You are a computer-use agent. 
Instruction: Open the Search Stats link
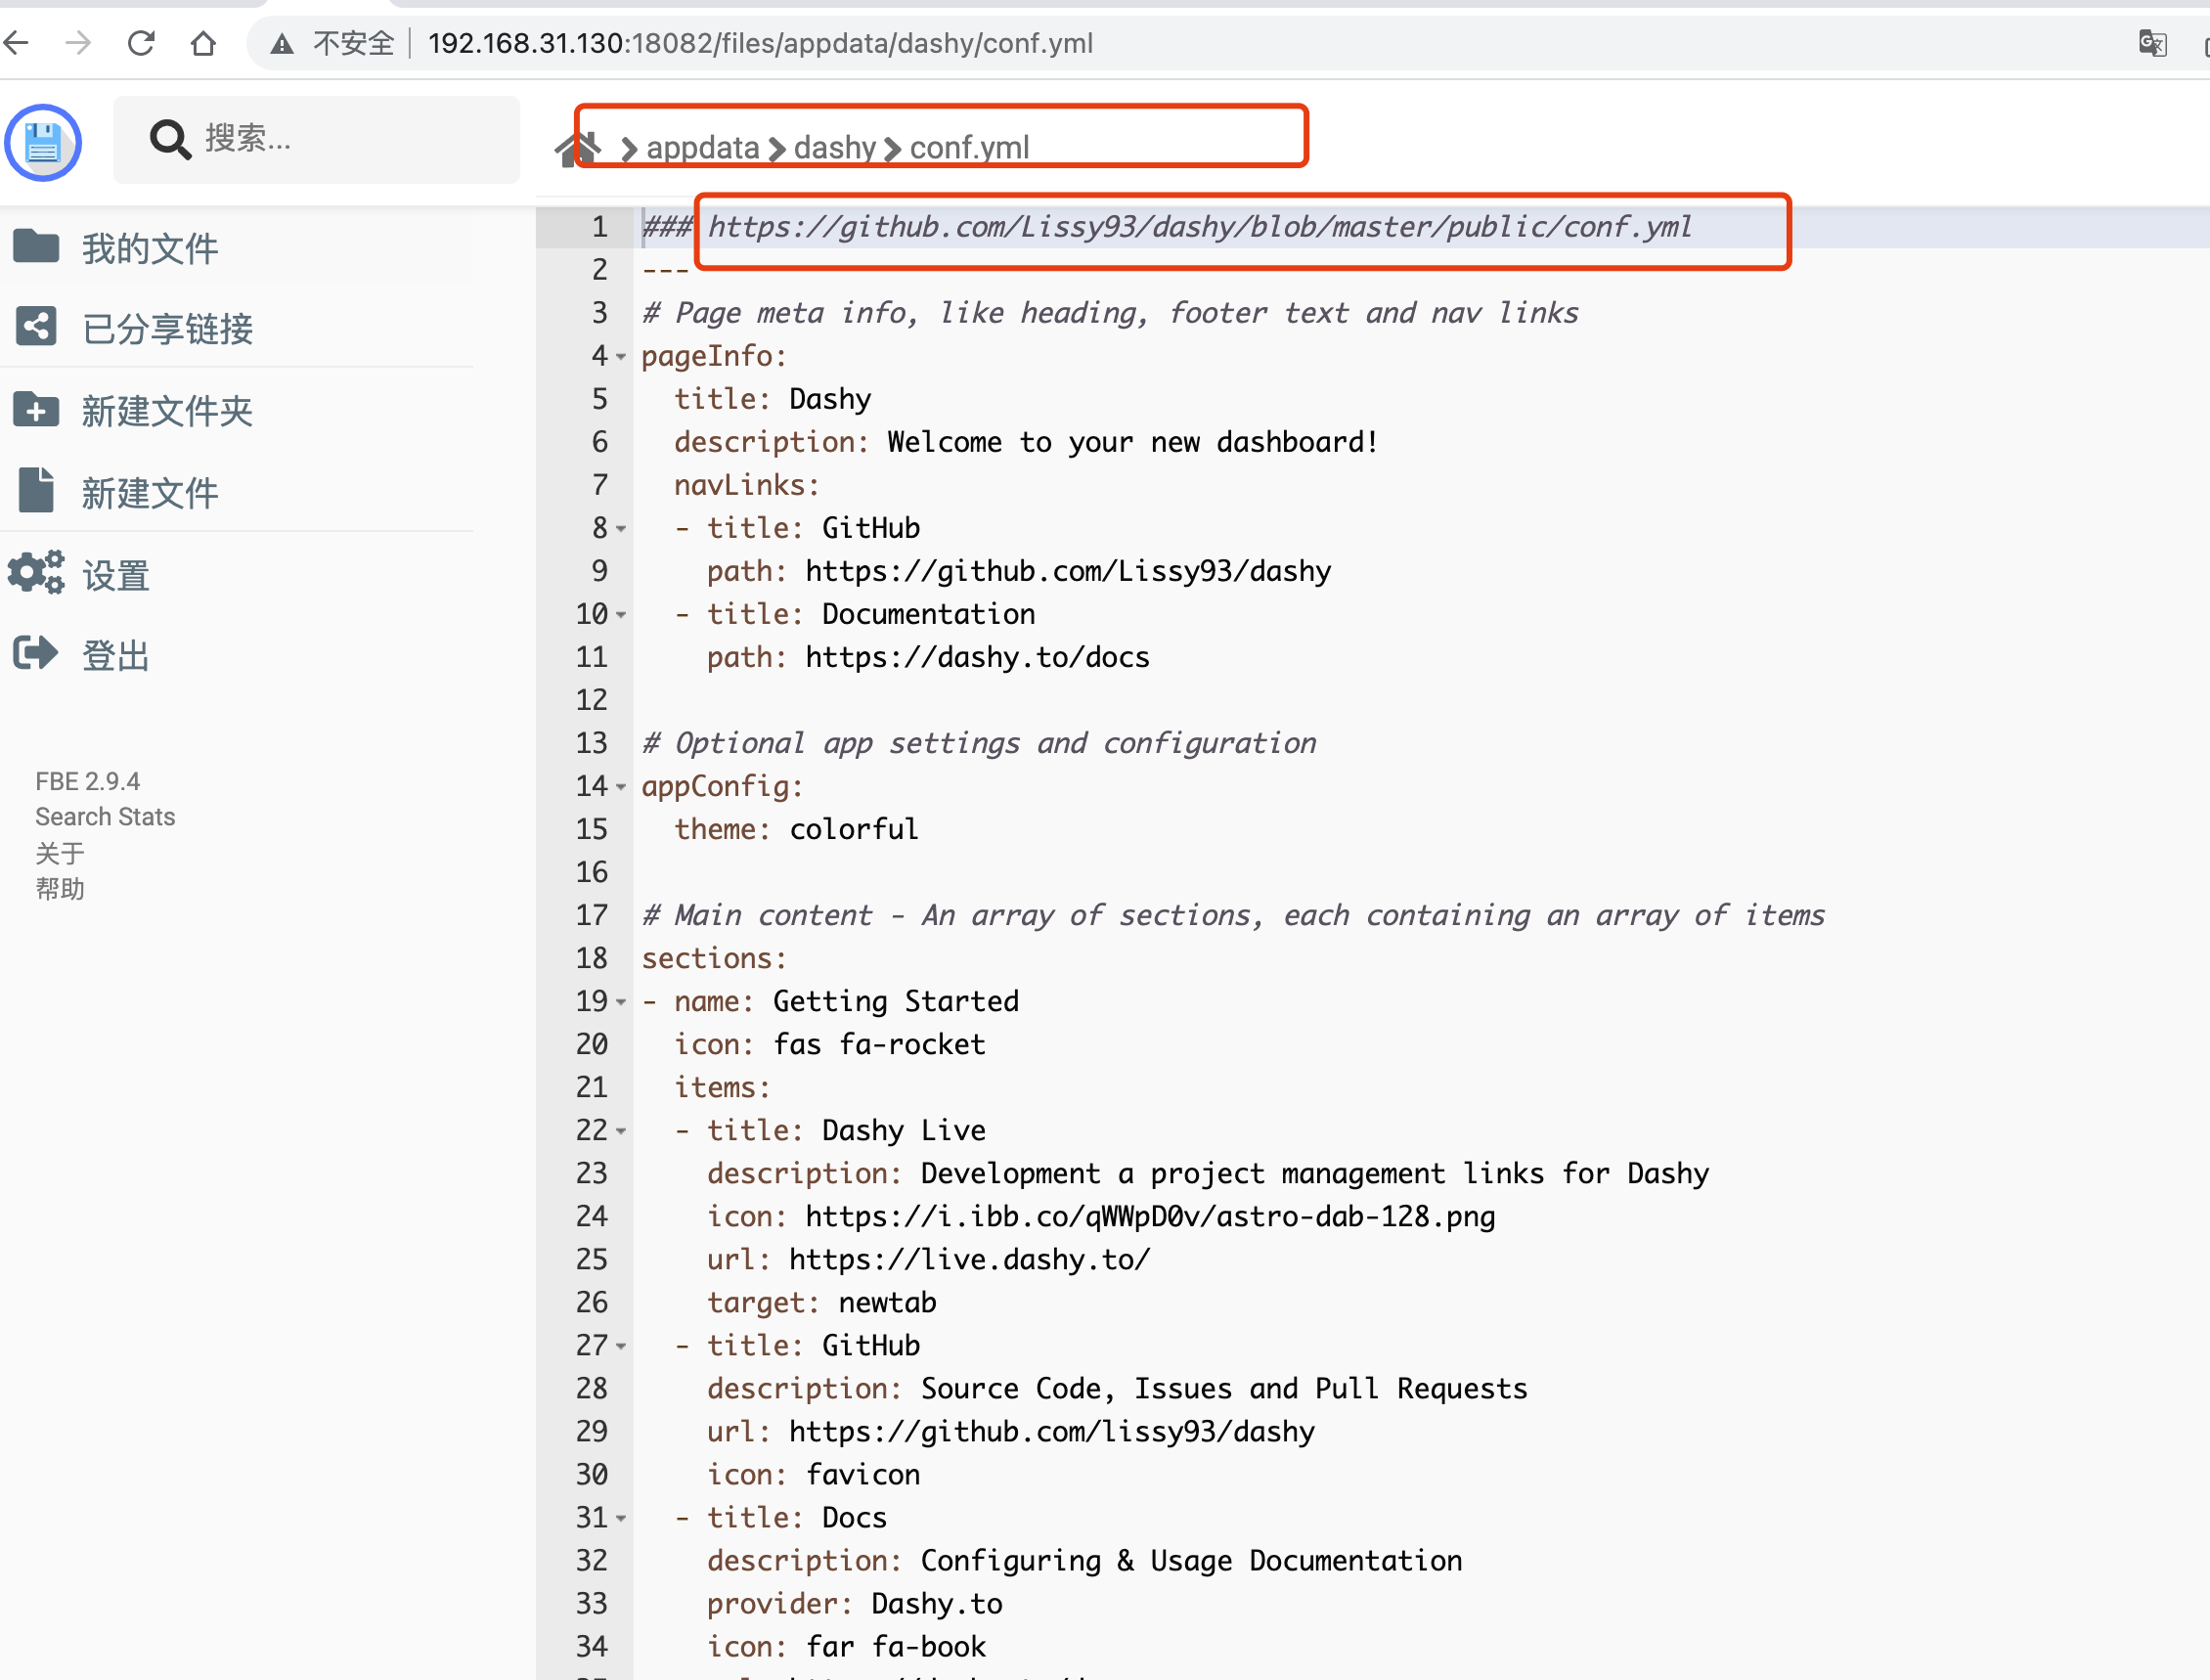pyautogui.click(x=105, y=817)
